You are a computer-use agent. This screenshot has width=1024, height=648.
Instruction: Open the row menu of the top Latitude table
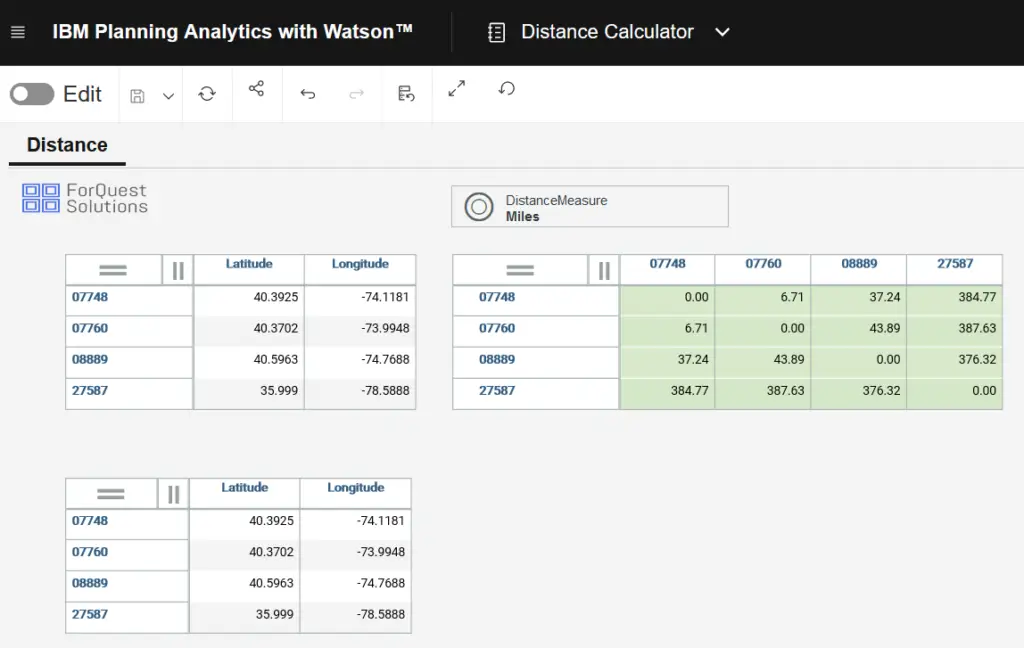[113, 269]
